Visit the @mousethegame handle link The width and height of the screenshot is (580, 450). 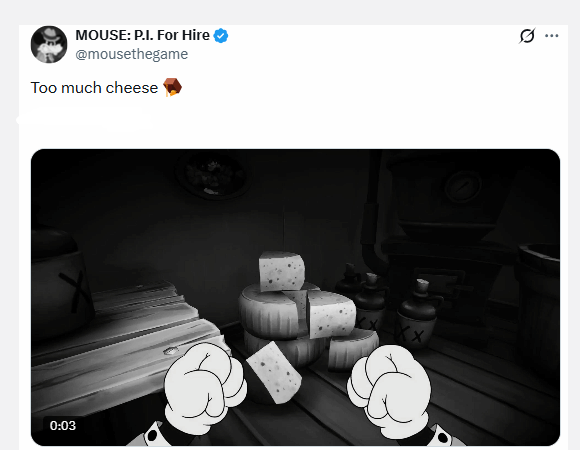132,54
